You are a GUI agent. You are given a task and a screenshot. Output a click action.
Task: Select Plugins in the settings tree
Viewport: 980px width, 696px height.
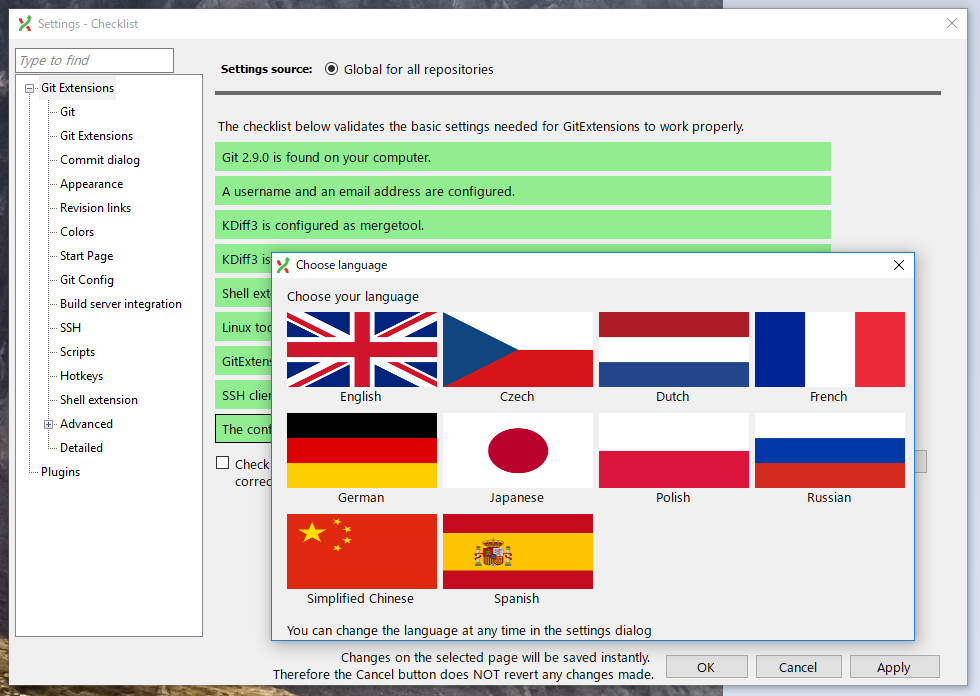point(61,472)
